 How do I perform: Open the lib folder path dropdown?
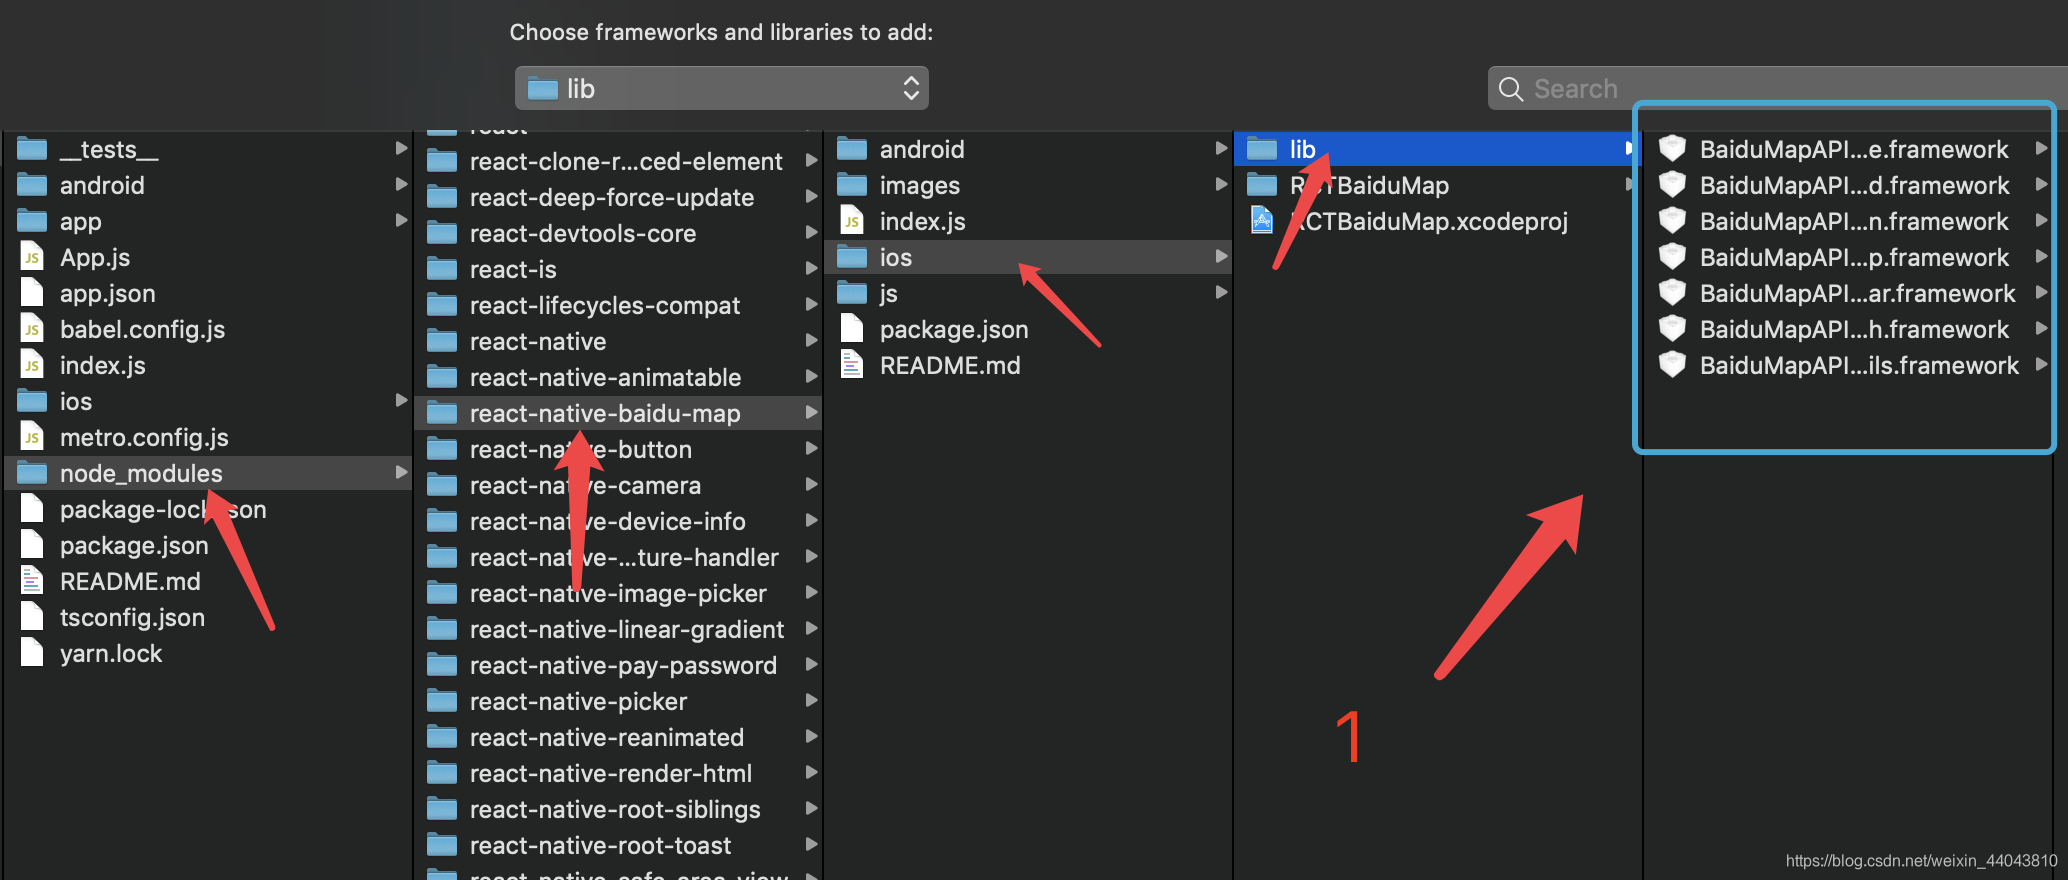(721, 88)
